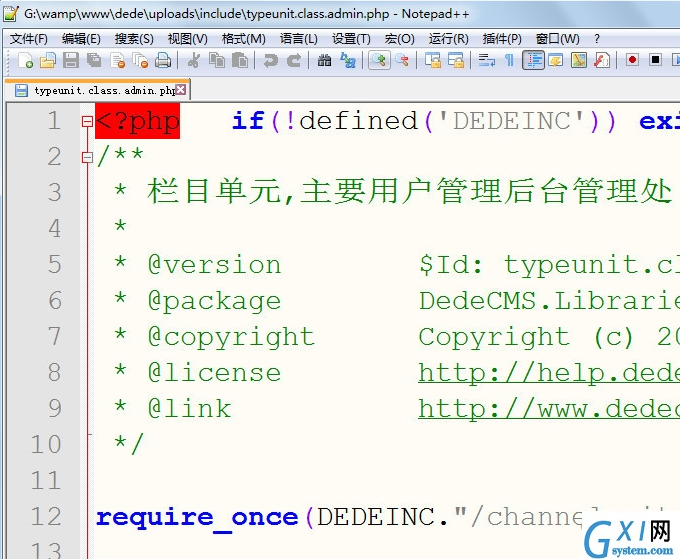680x559 pixels.
Task: Click the user-defined language dialog icon
Action: coord(556,60)
